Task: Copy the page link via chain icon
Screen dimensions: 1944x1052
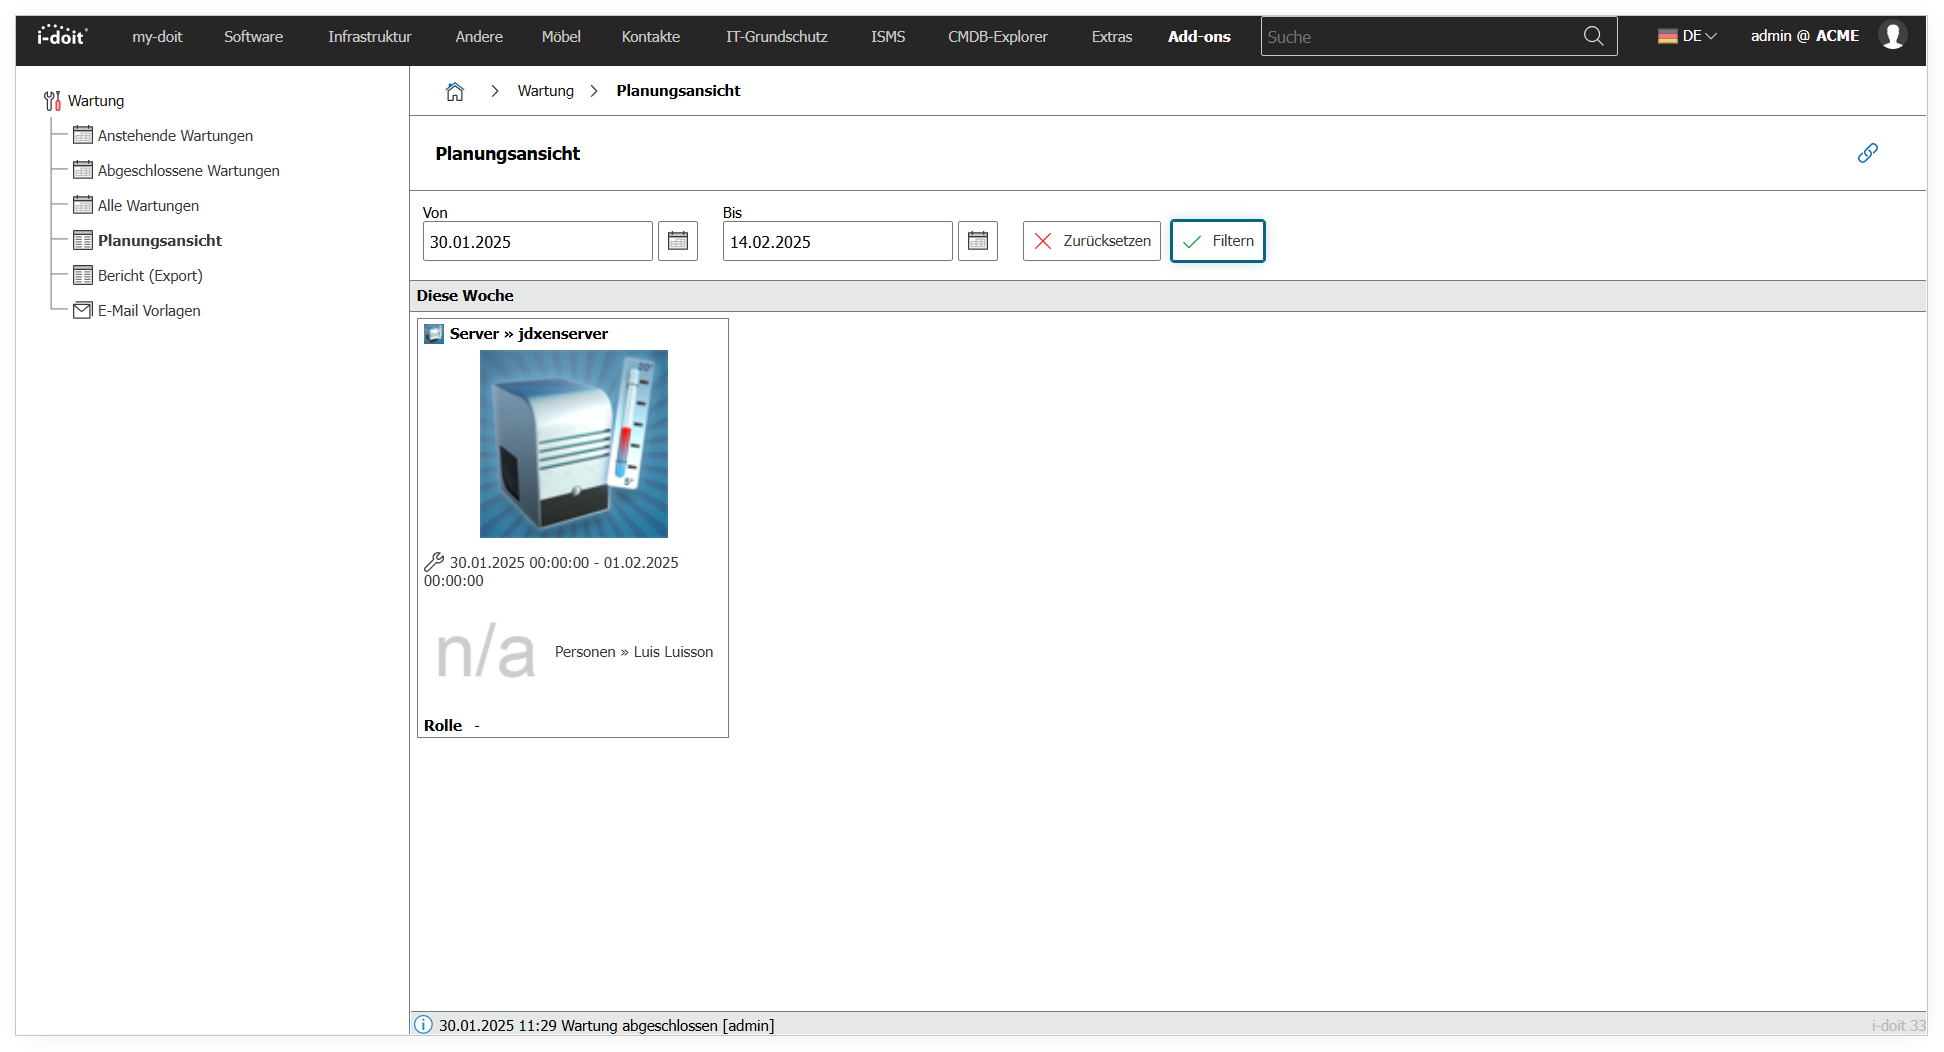Action: pos(1867,153)
